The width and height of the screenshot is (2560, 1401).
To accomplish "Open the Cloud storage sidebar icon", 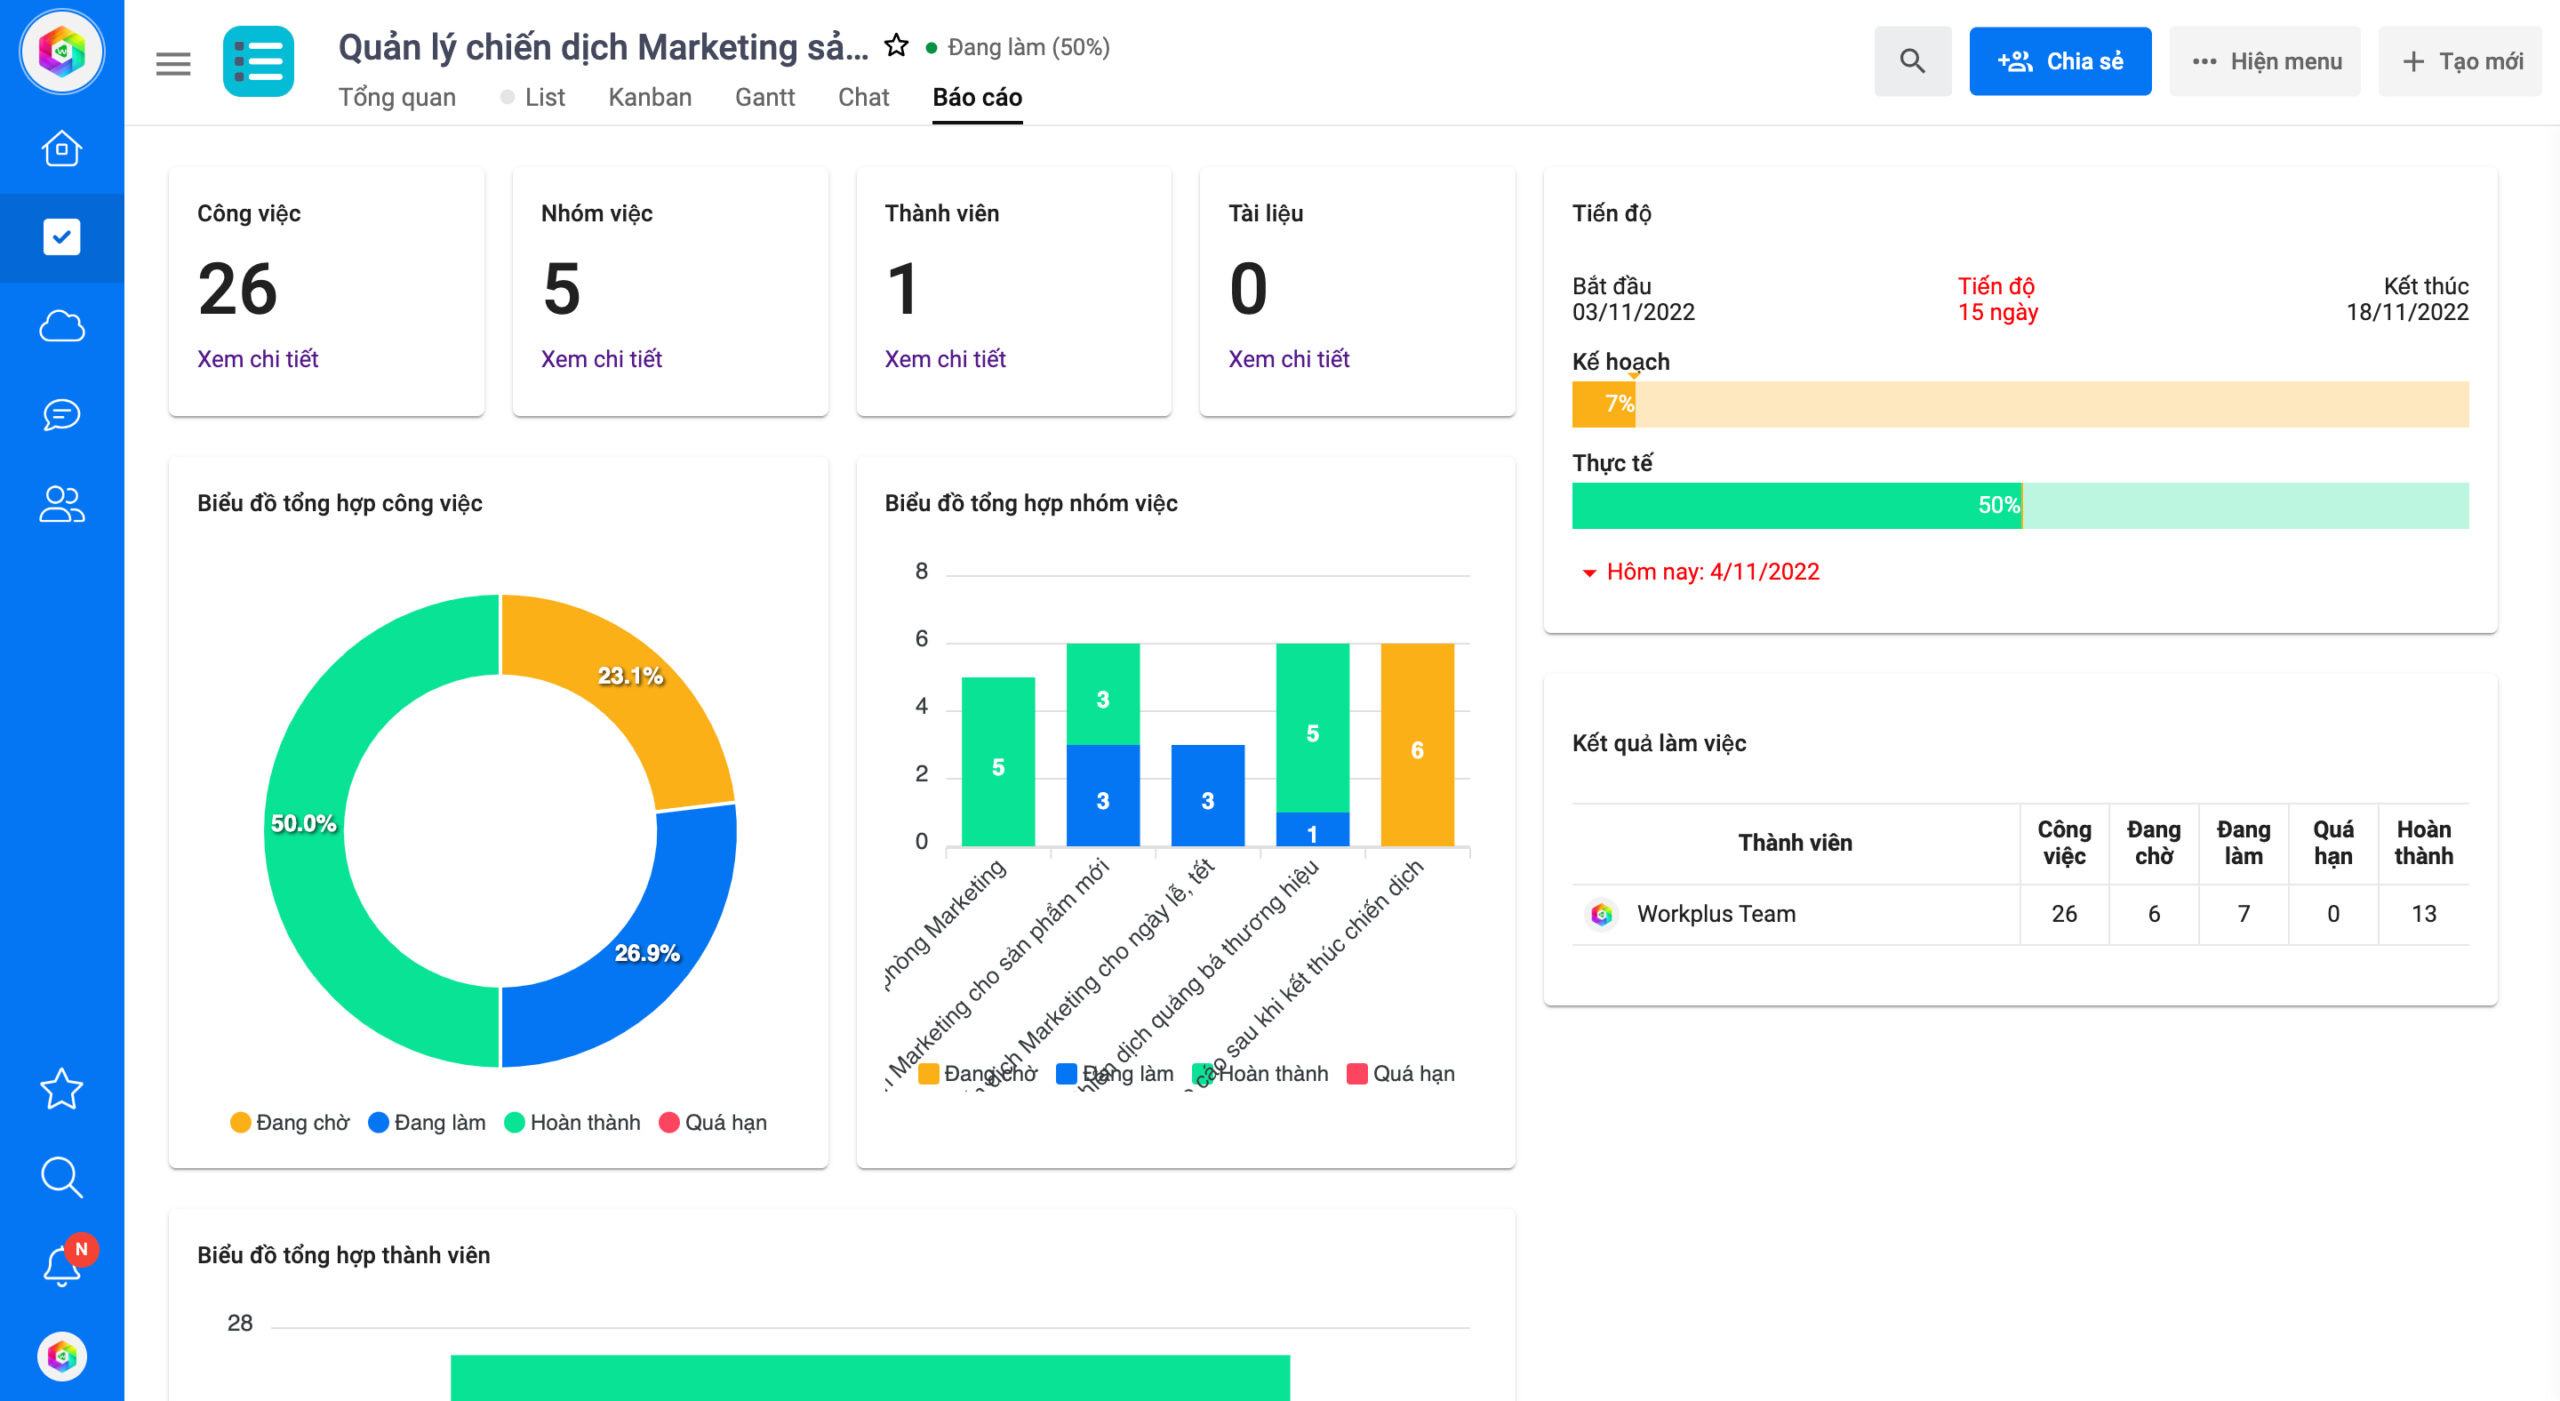I will pyautogui.click(x=62, y=326).
